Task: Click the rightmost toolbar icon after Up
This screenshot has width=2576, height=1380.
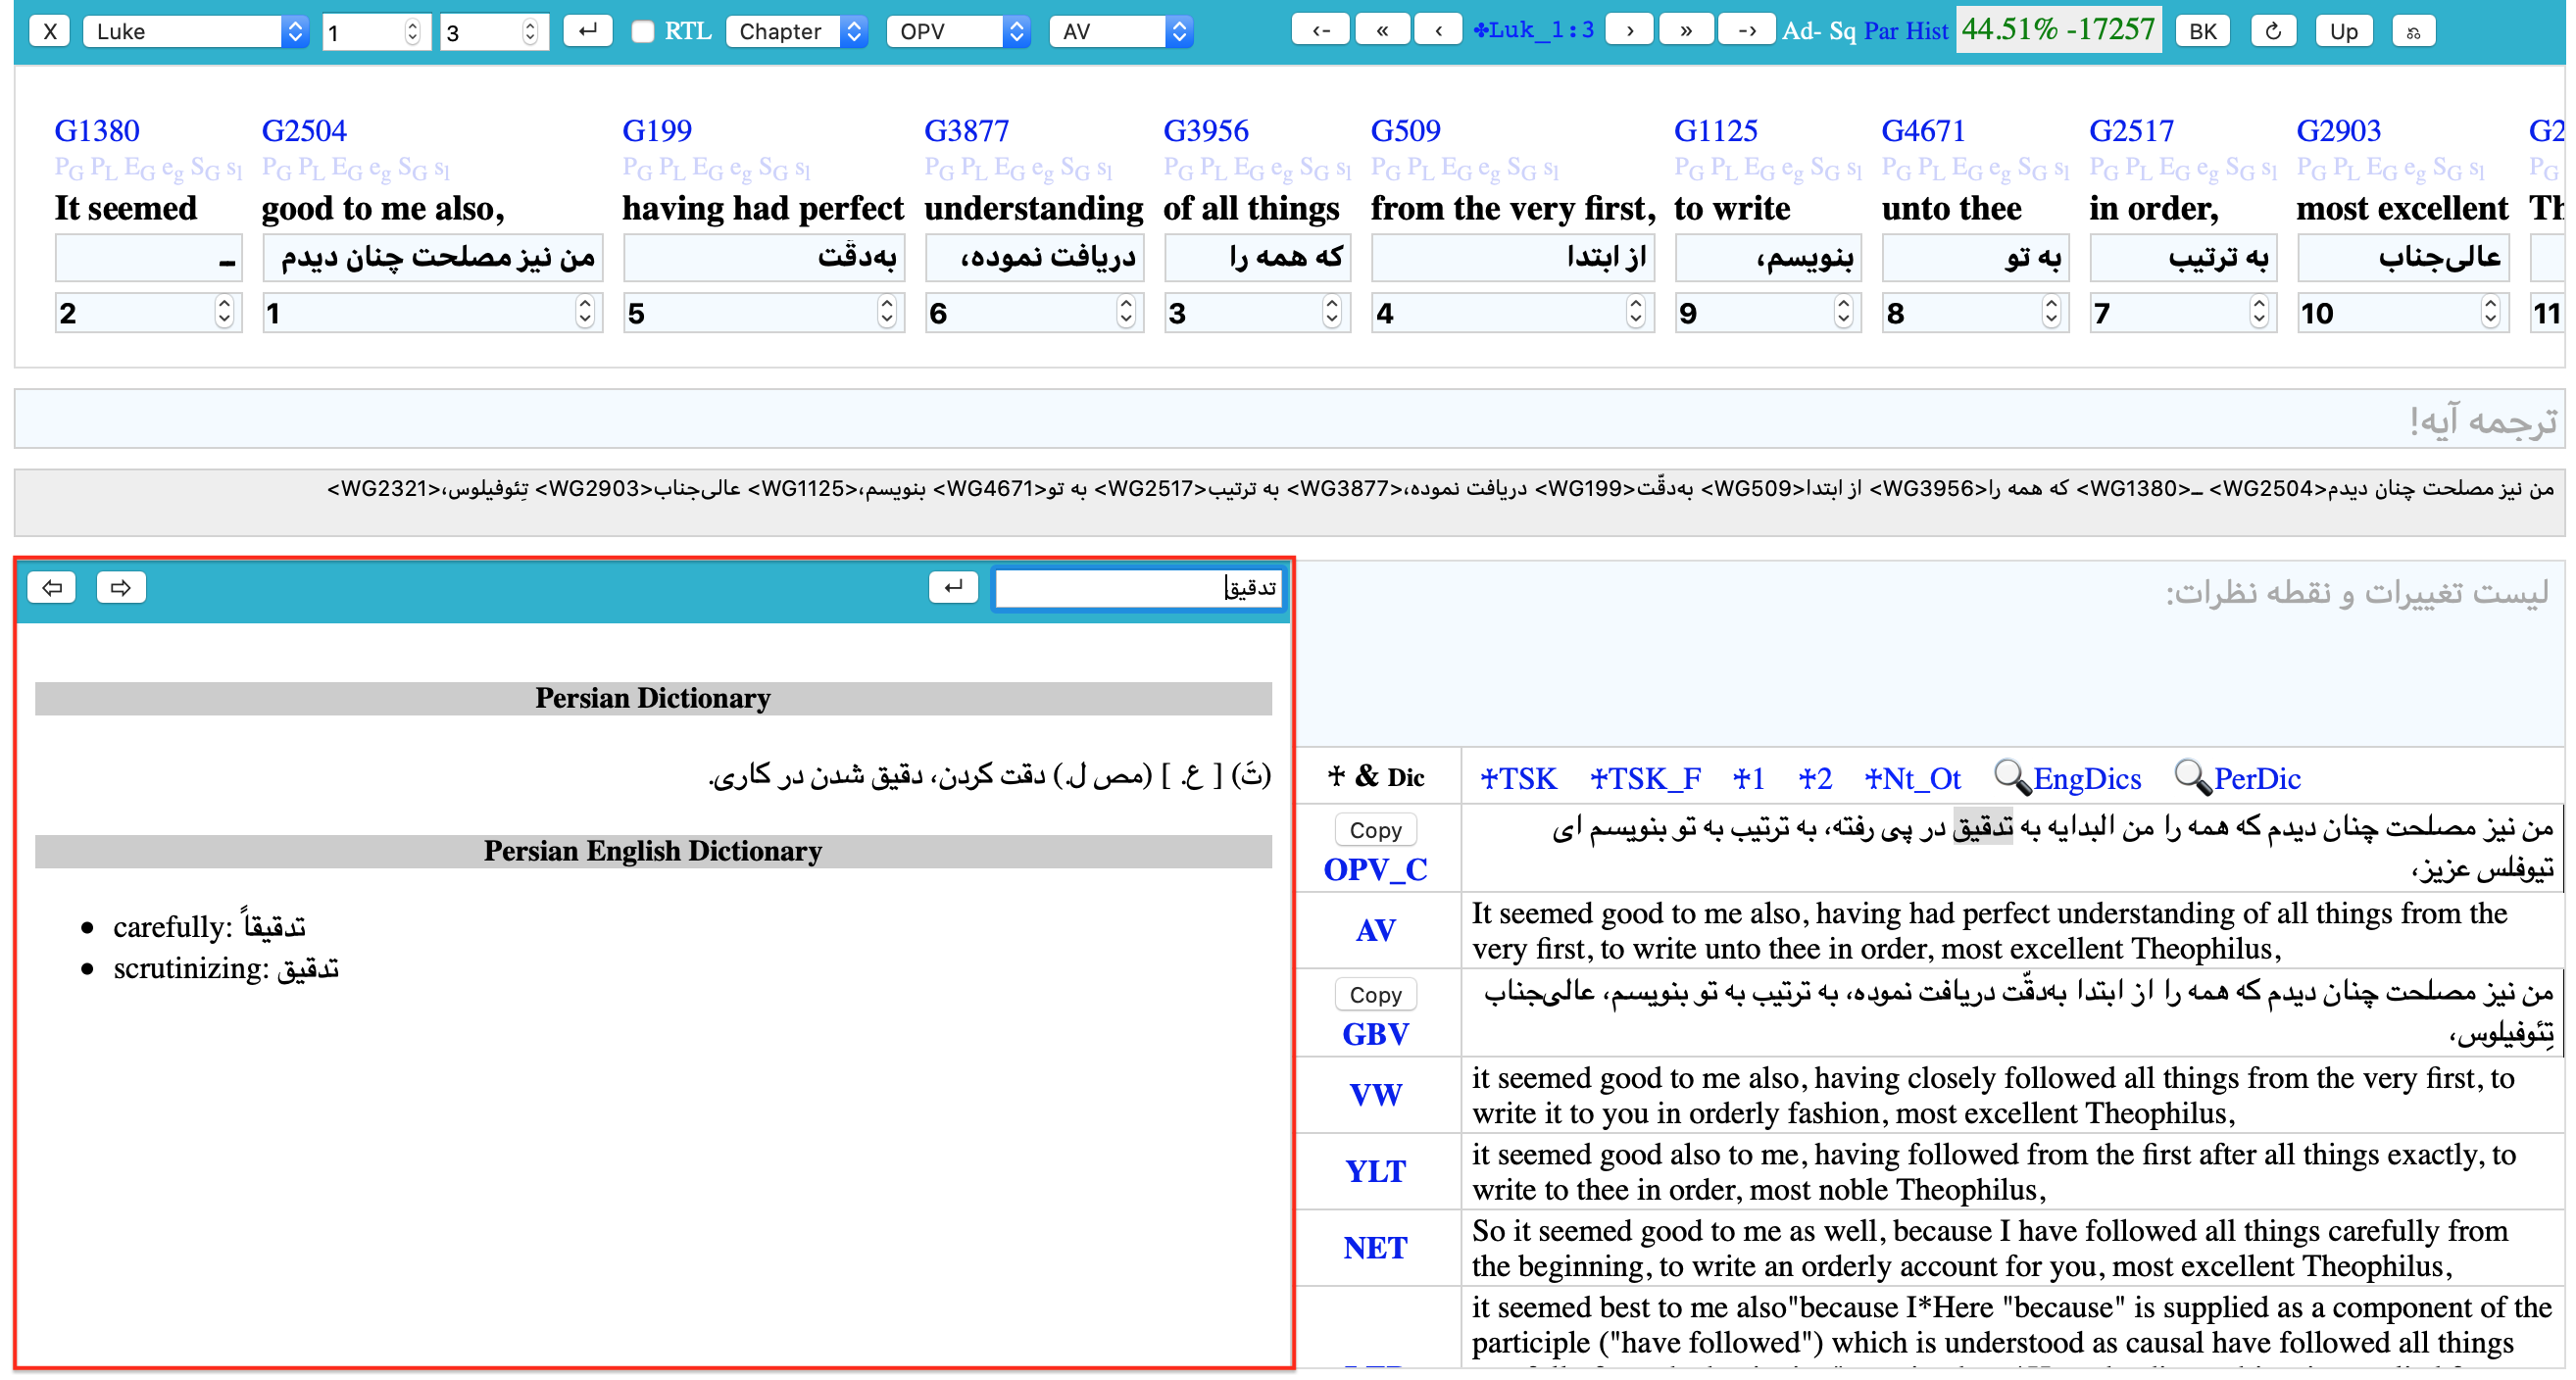Action: point(2413,31)
